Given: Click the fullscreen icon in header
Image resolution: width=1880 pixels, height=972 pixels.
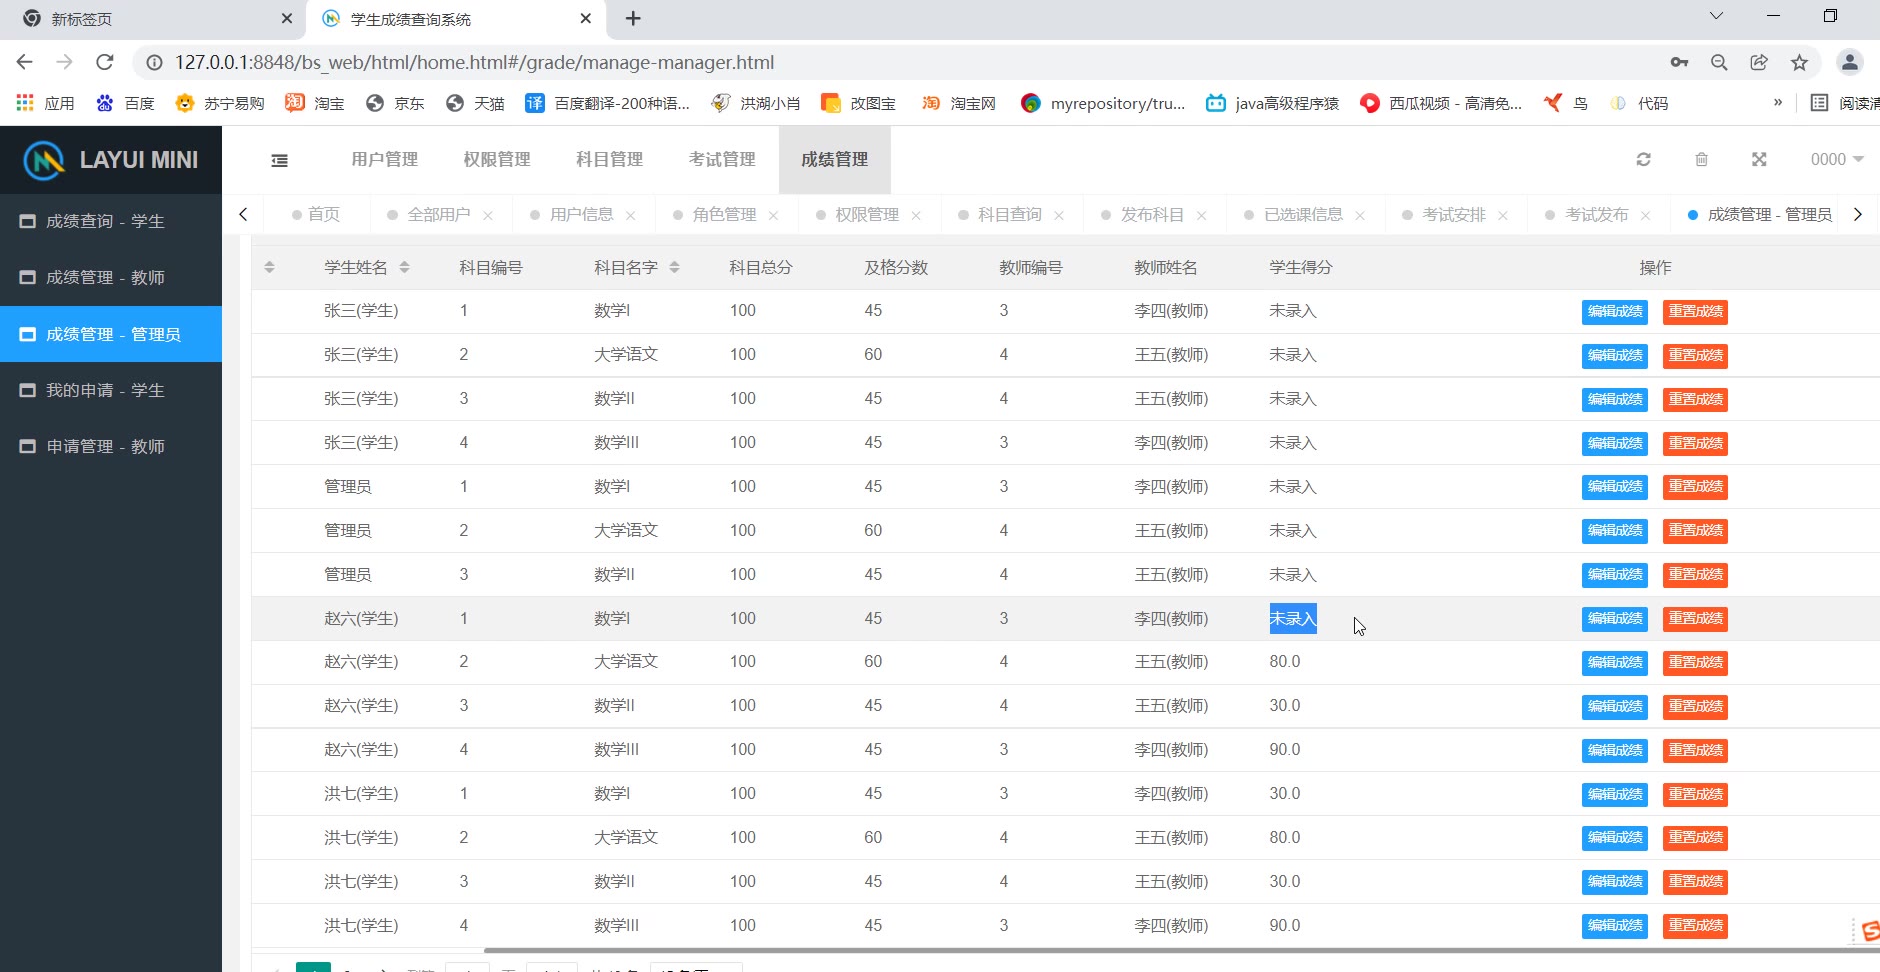Looking at the screenshot, I should (x=1759, y=160).
